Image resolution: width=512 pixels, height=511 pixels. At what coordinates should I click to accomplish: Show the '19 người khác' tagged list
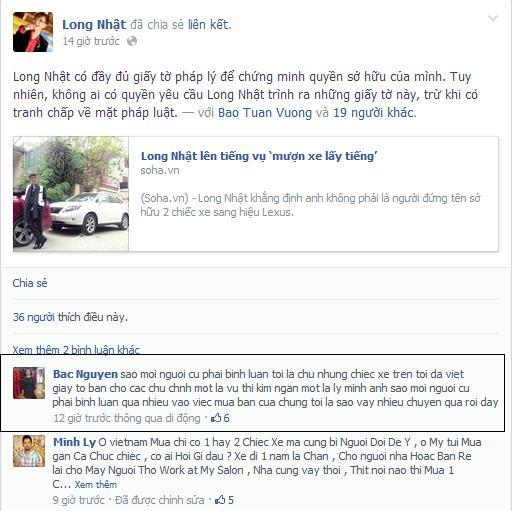tap(373, 113)
